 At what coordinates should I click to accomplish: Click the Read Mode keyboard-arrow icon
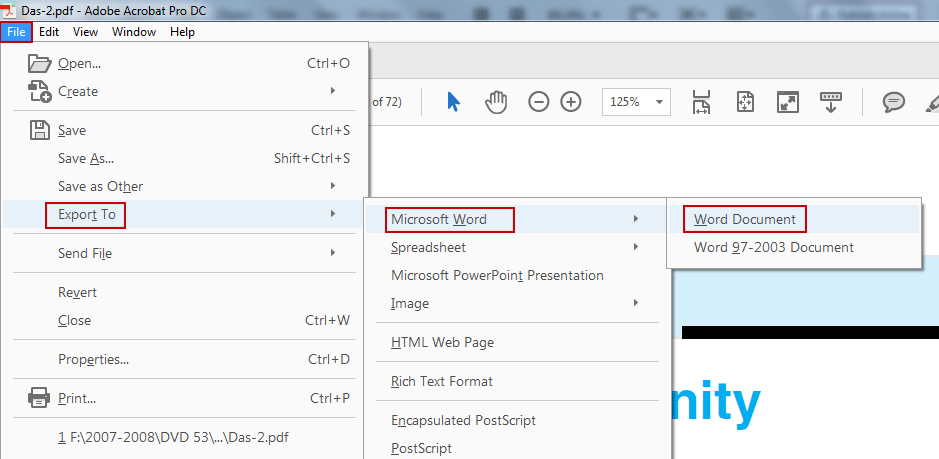[831, 102]
